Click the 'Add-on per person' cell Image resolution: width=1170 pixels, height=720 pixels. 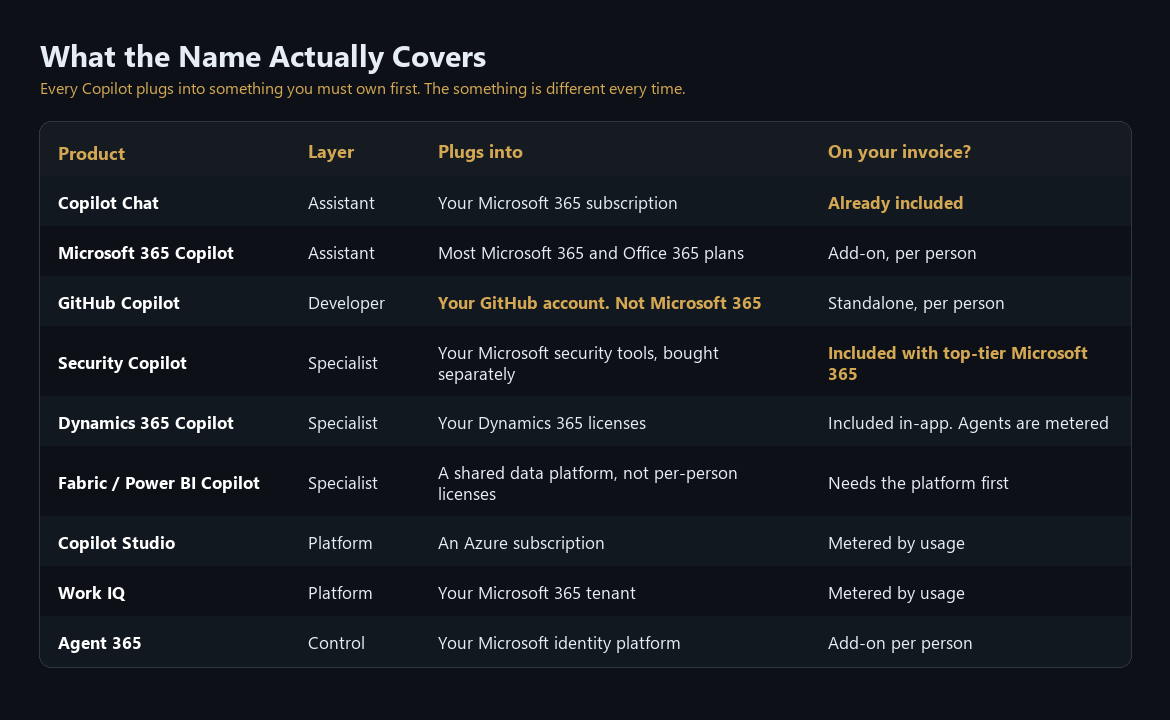pyautogui.click(x=900, y=643)
